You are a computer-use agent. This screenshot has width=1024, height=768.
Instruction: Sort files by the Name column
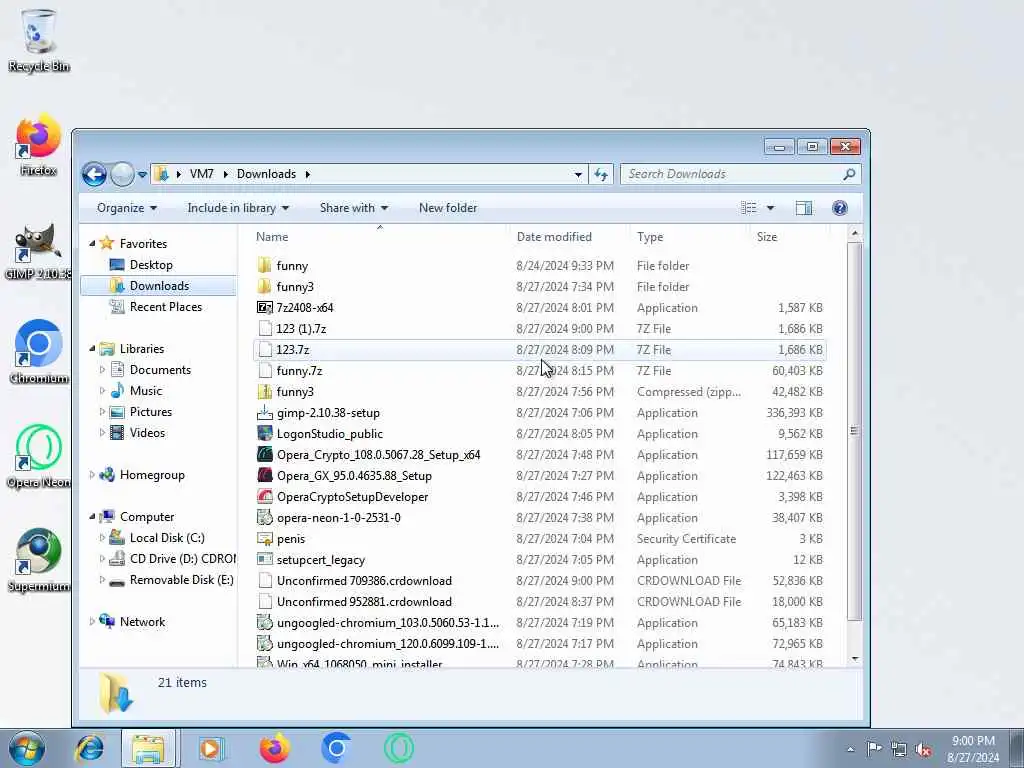379,237
